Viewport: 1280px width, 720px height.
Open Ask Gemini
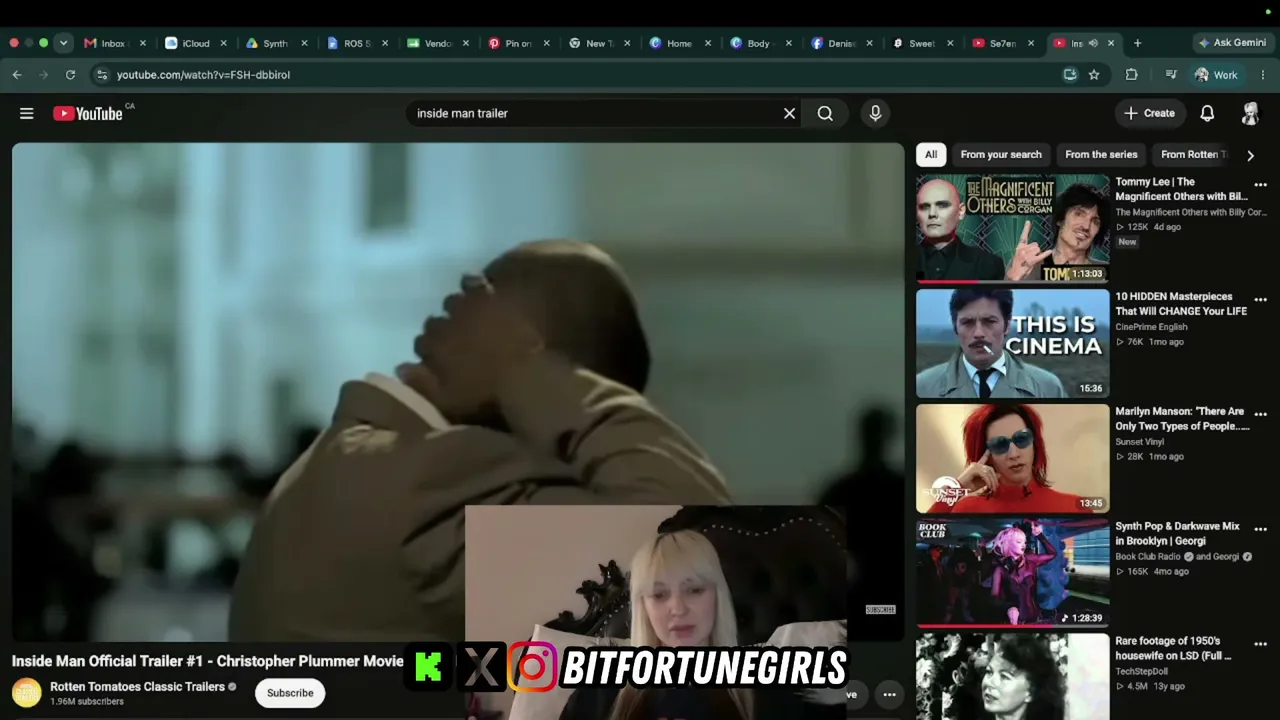pyautogui.click(x=1232, y=43)
